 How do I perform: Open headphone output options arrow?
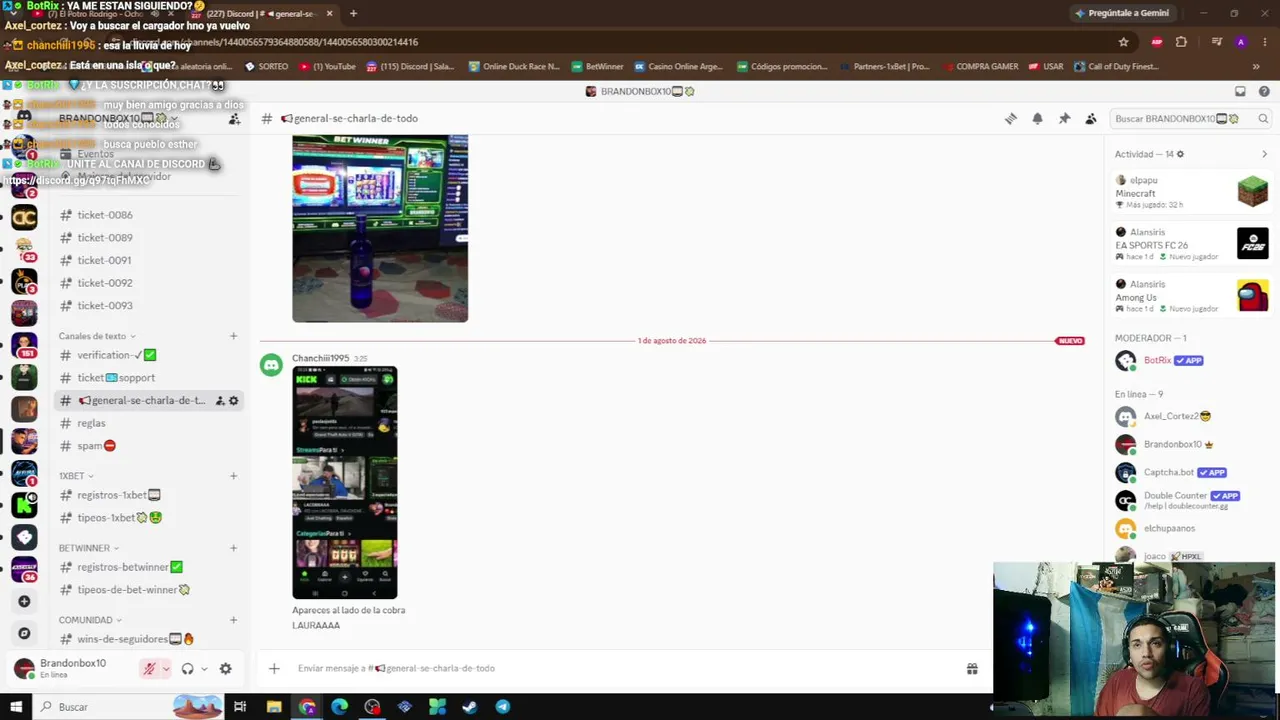(x=204, y=669)
